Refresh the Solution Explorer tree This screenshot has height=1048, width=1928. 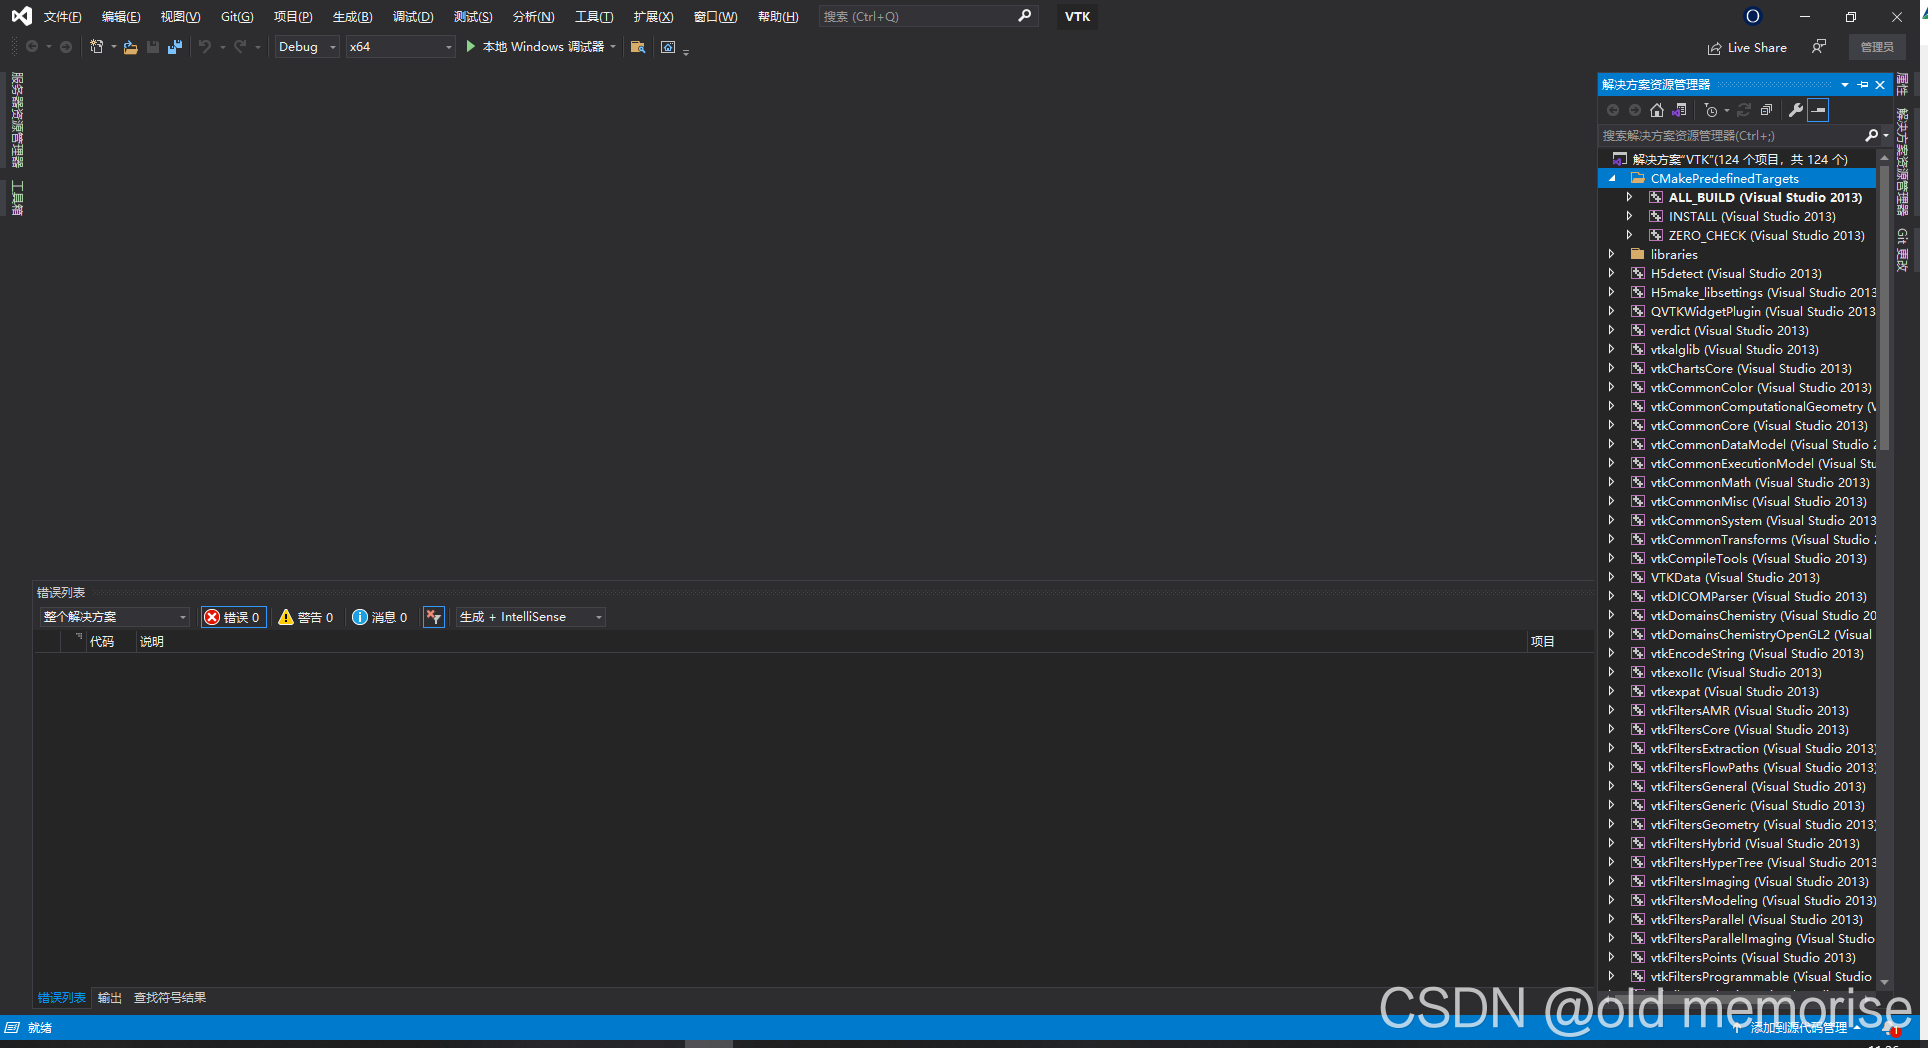pyautogui.click(x=1744, y=110)
